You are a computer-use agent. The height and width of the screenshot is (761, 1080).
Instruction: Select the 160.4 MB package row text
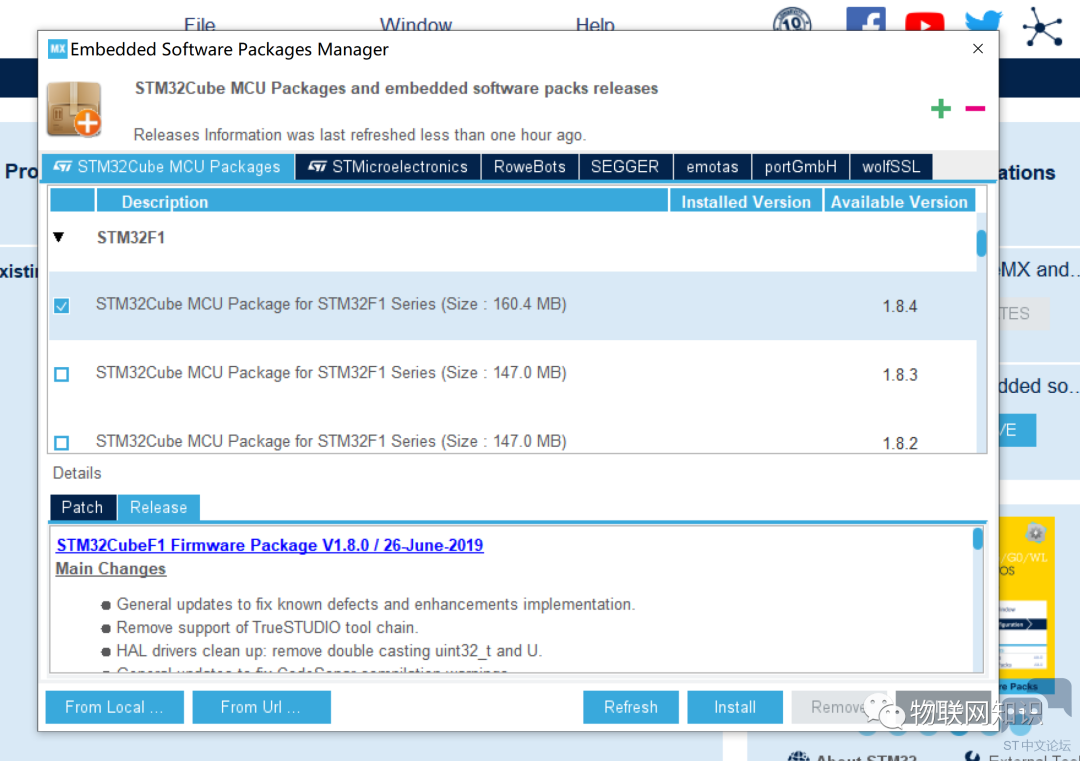point(331,304)
